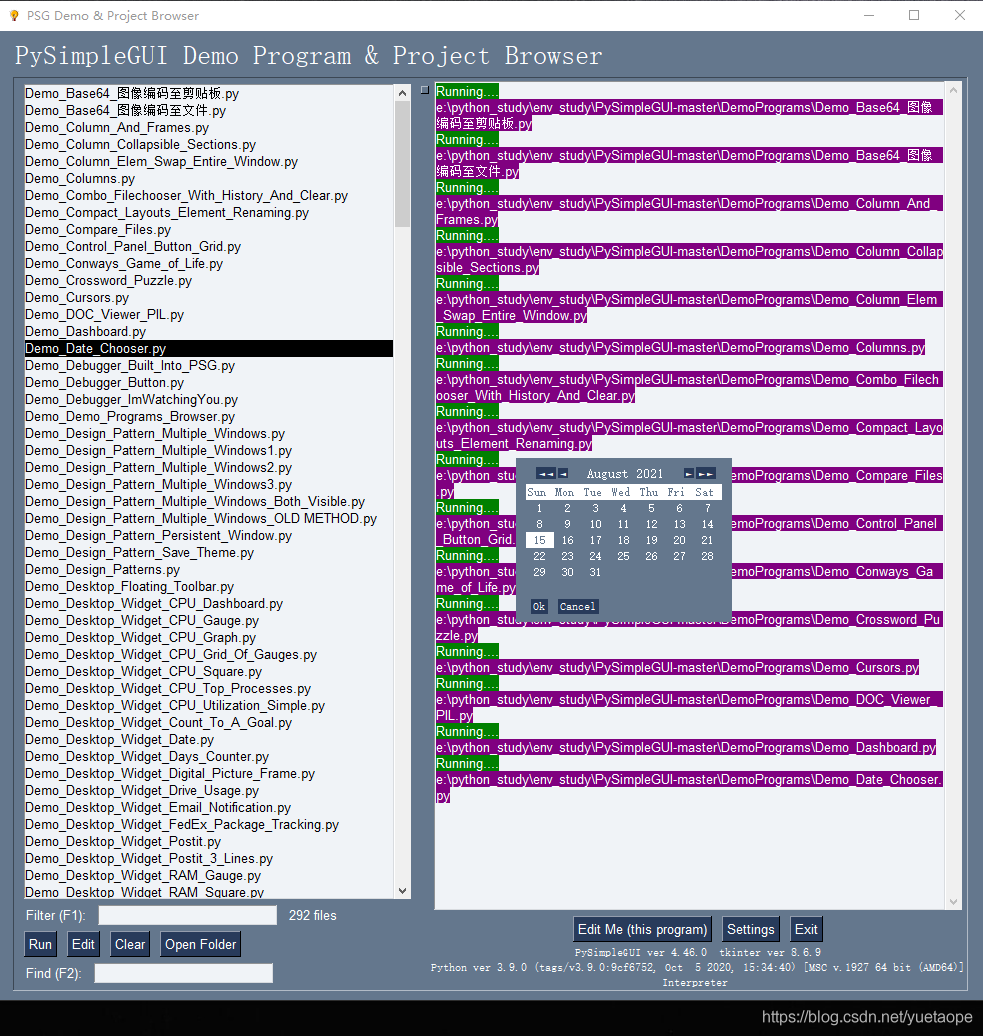This screenshot has height=1036, width=983.
Task: Select Demo_Desktop_Widget_CPU_Gauge.py
Action: click(209, 620)
